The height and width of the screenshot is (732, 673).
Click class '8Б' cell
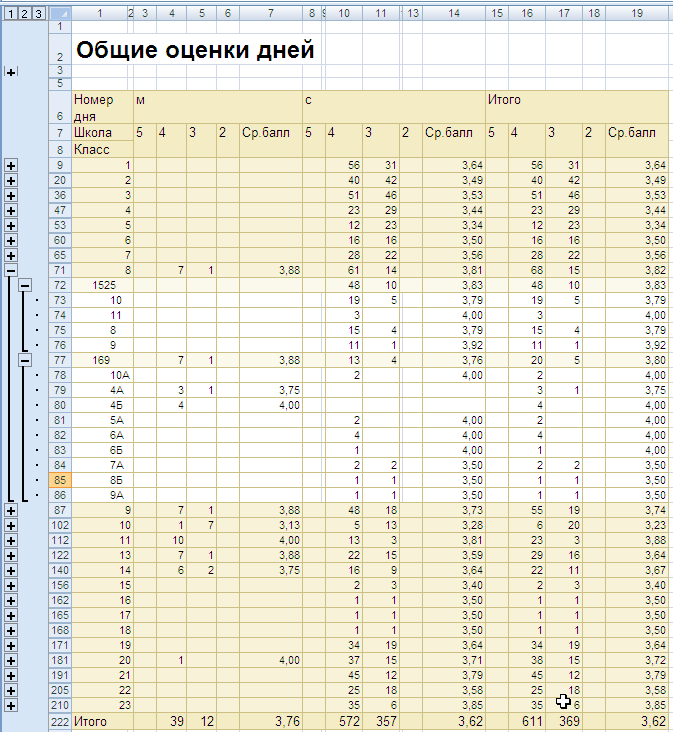point(103,480)
